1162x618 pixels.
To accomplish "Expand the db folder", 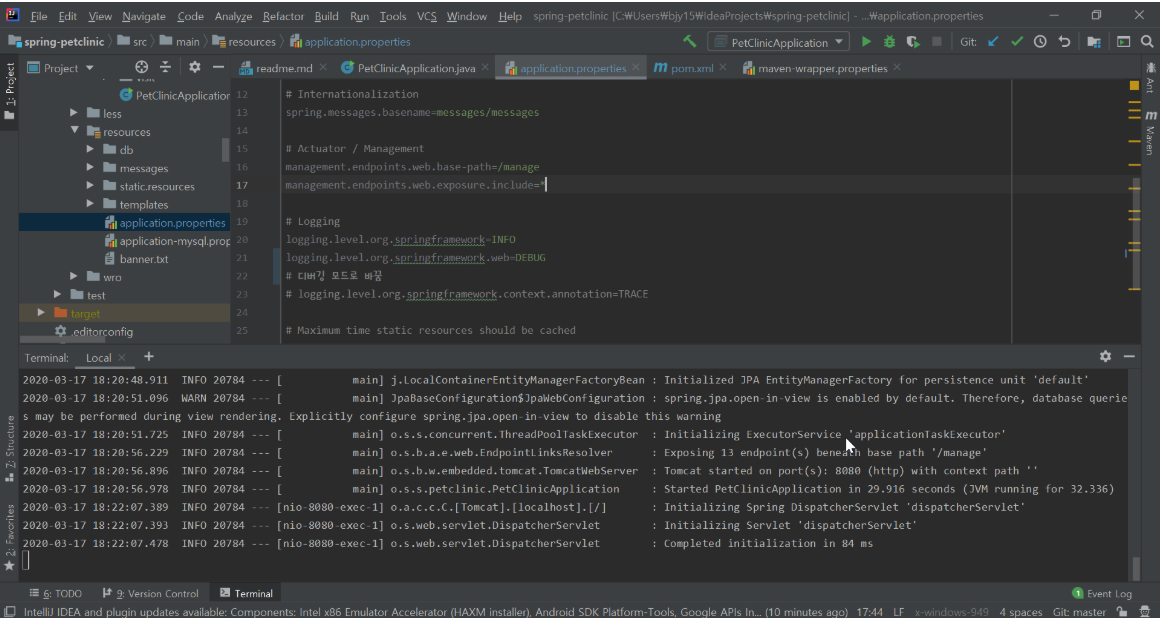I will pos(90,150).
